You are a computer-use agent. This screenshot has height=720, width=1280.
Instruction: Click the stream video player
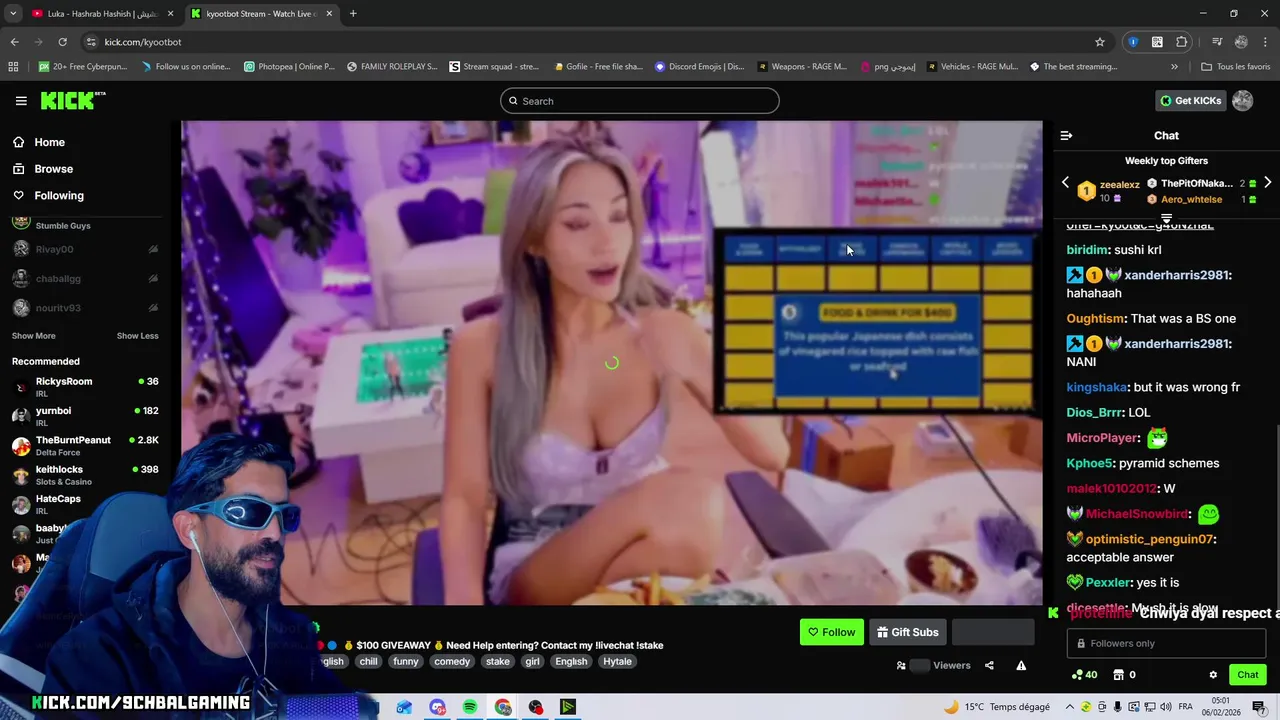click(x=611, y=363)
